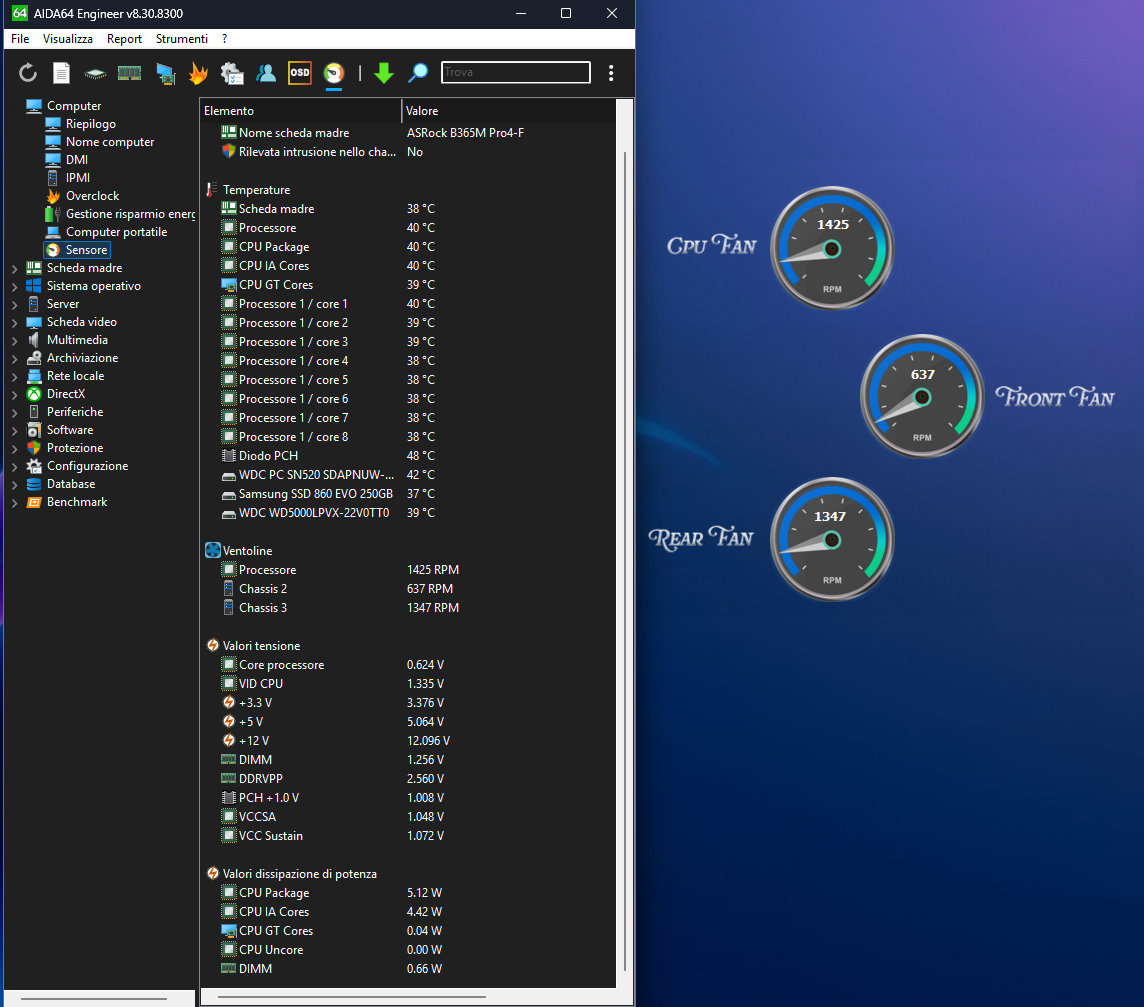Open the three-dot toolbar overflow menu
Image resolution: width=1144 pixels, height=1007 pixels.
click(611, 73)
